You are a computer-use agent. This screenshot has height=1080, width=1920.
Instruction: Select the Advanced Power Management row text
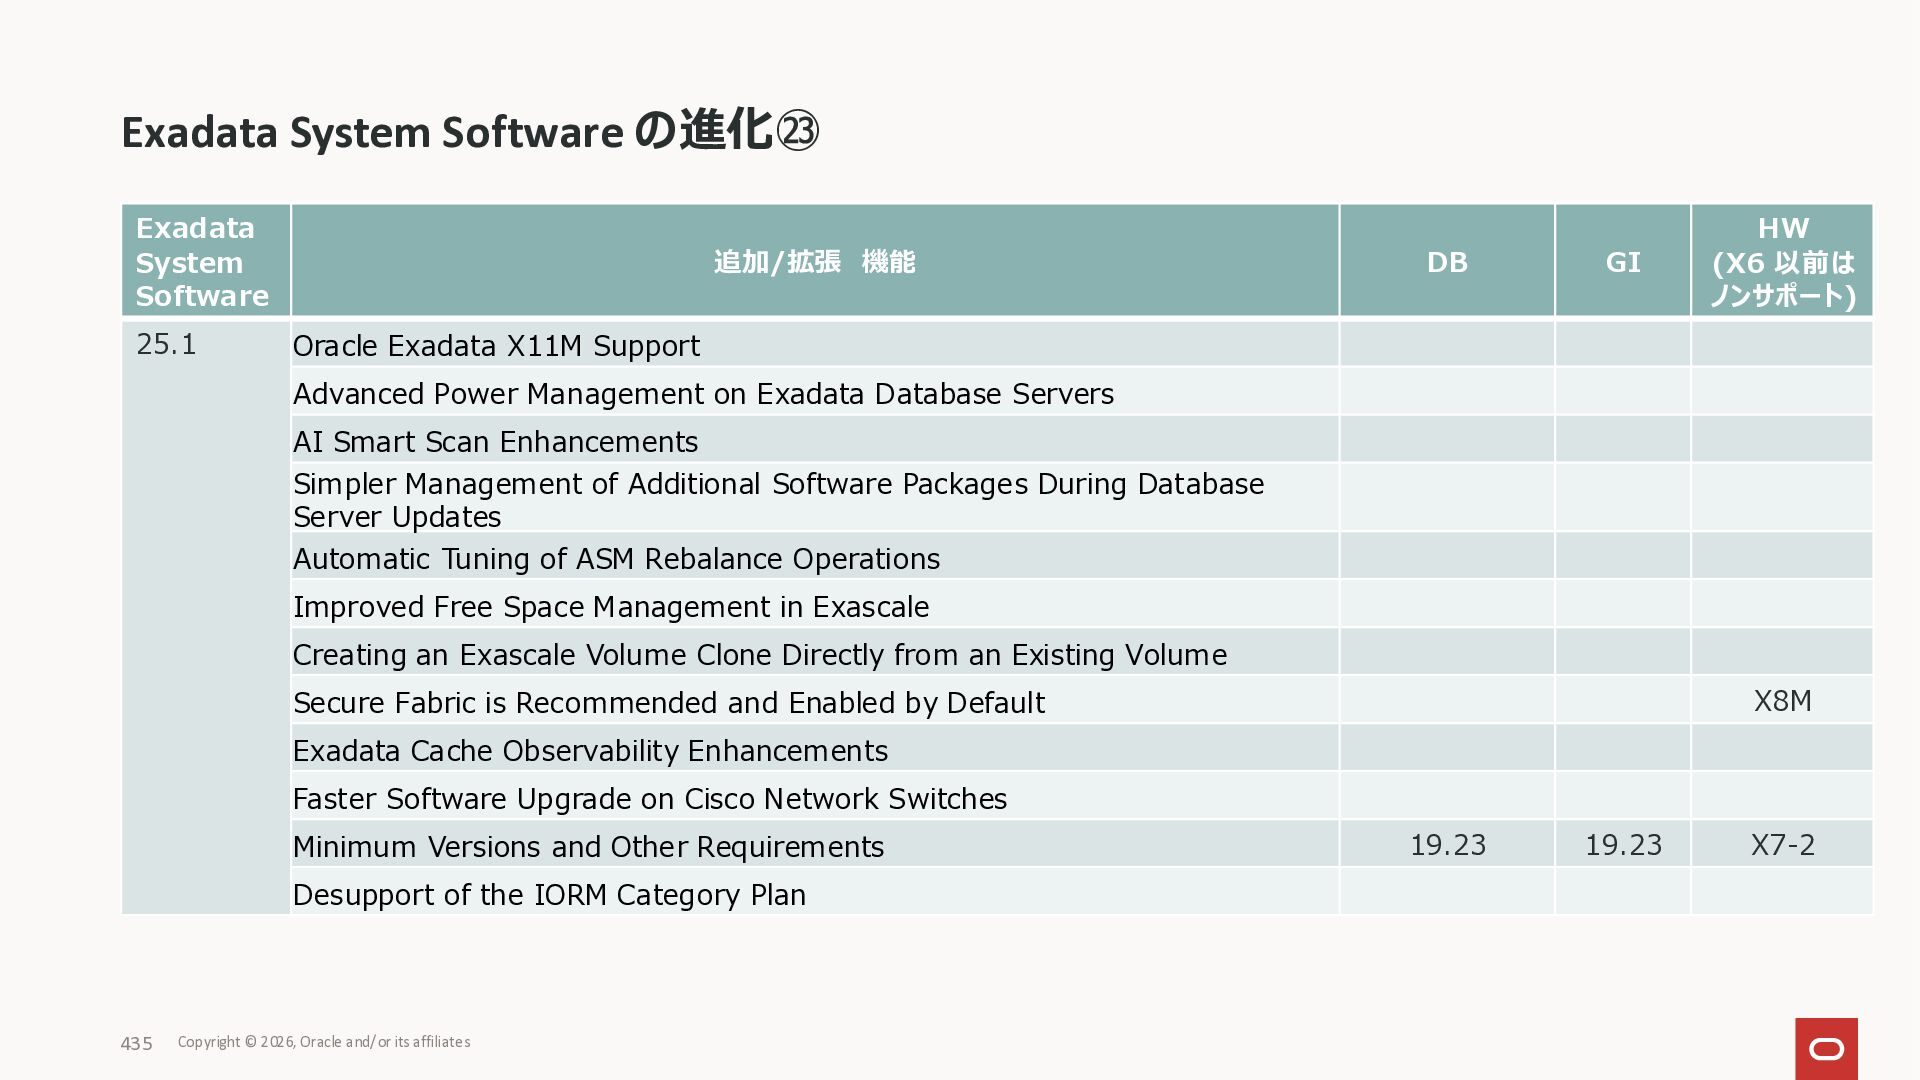[x=703, y=394]
